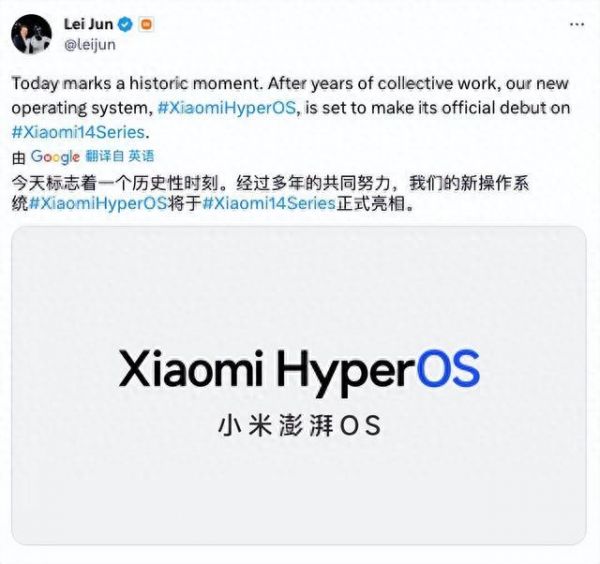600x564 pixels.
Task: Click the orange Xiaomi affiliation badge
Action: 147,24
